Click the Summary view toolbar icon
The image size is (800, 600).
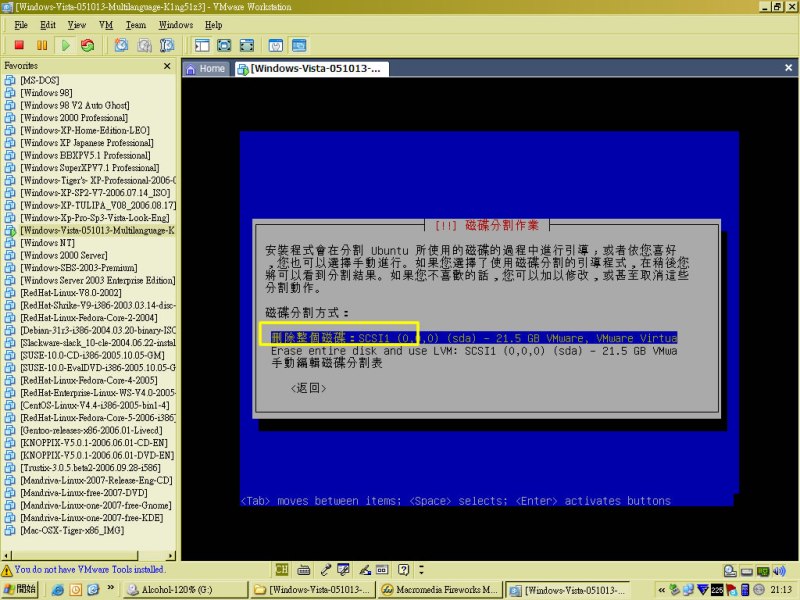pos(276,45)
